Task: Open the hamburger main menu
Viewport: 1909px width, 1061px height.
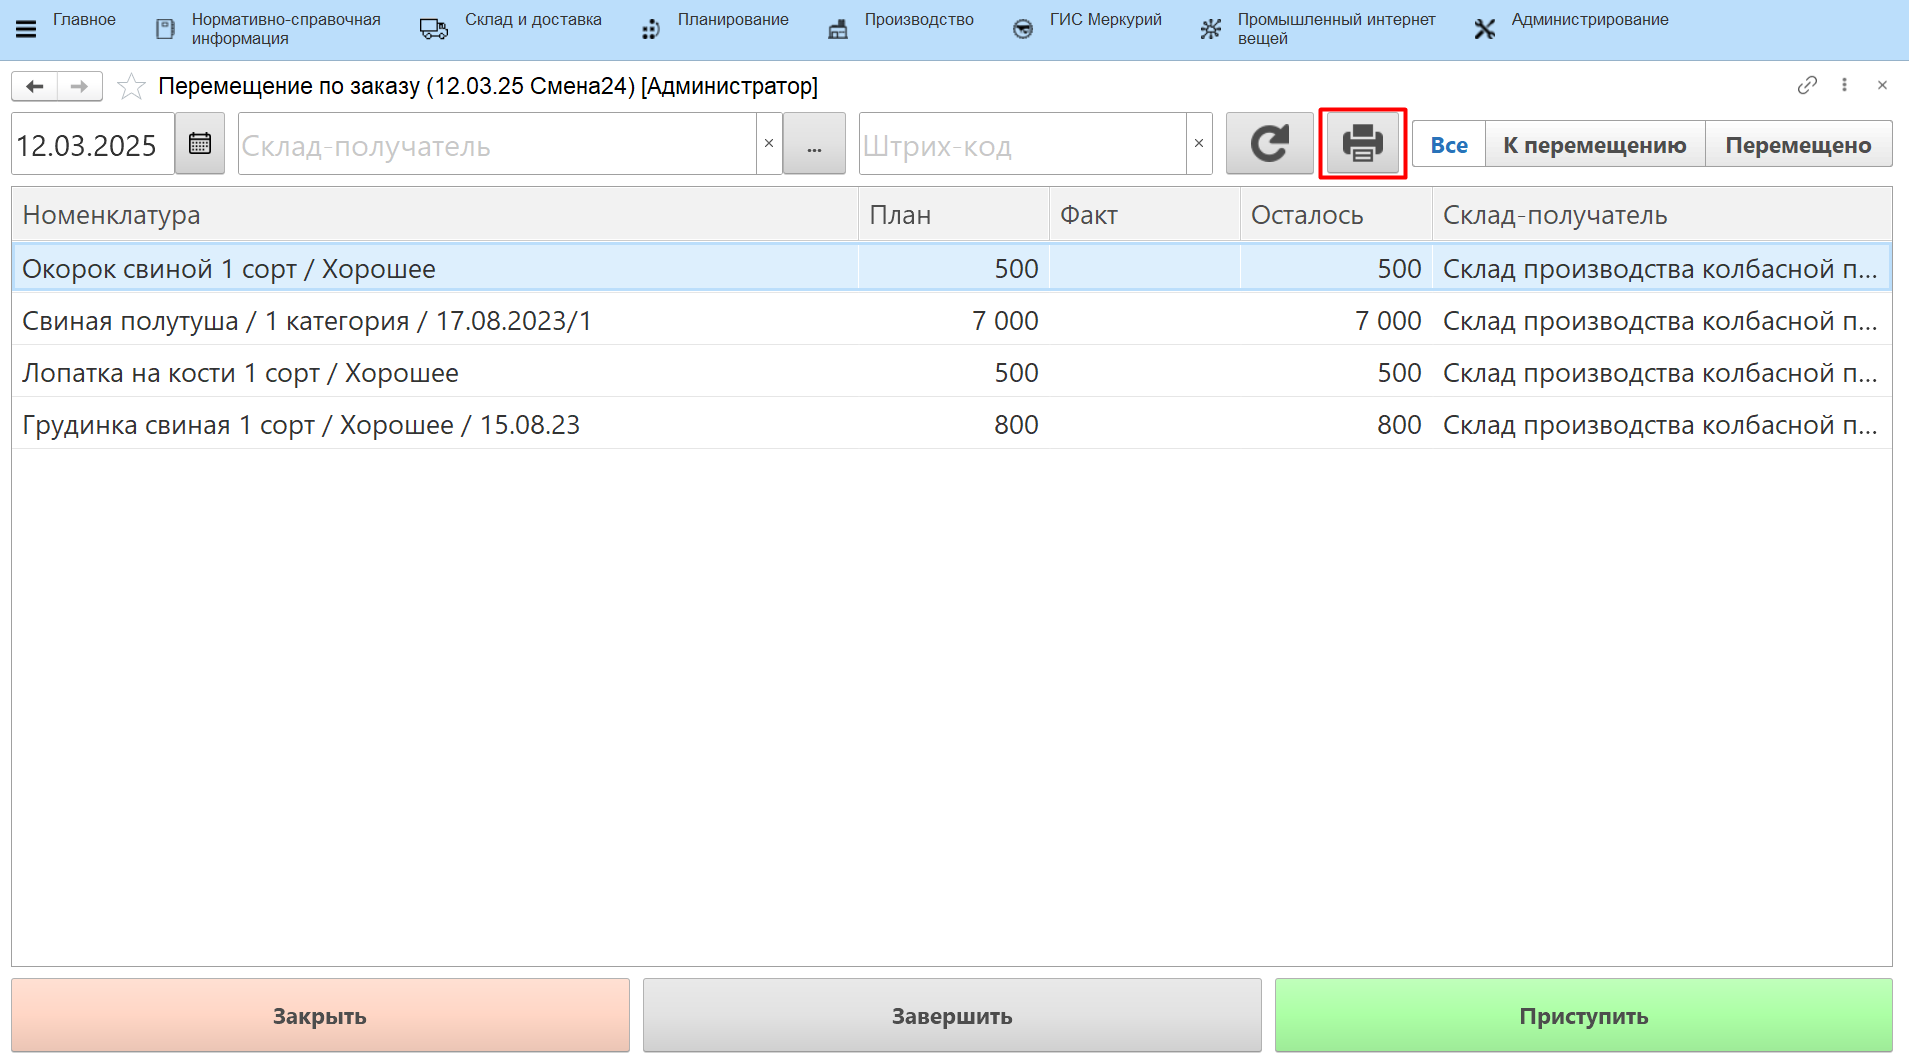Action: (26, 29)
